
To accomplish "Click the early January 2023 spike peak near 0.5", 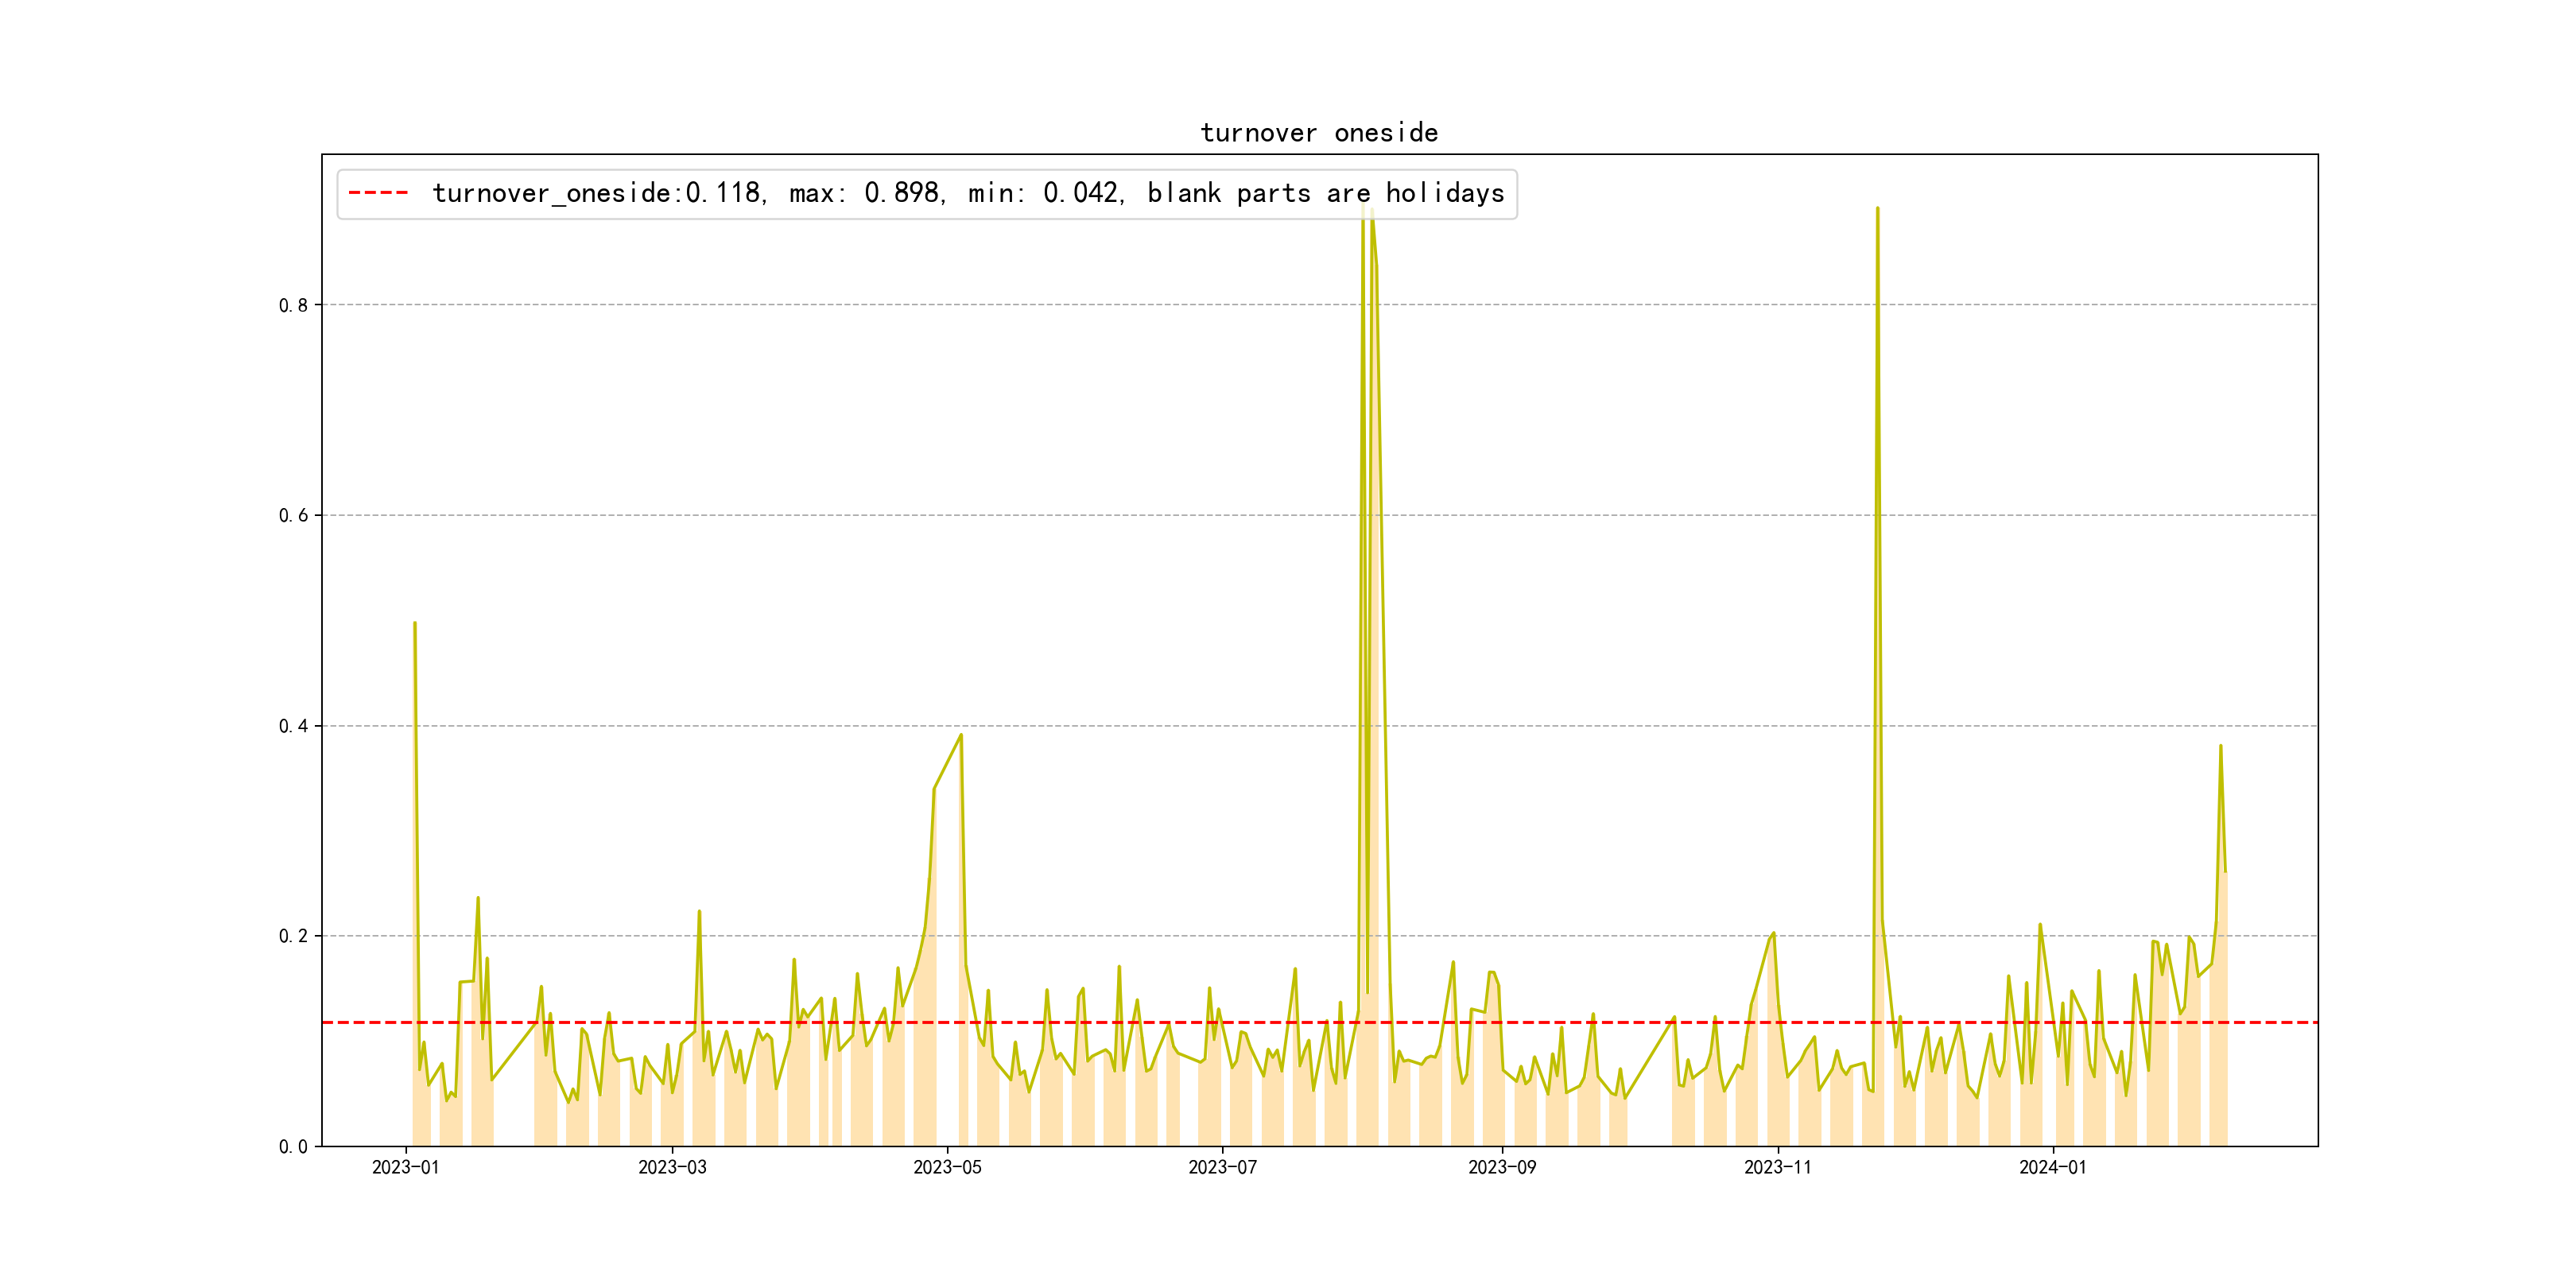I will 415,623.
